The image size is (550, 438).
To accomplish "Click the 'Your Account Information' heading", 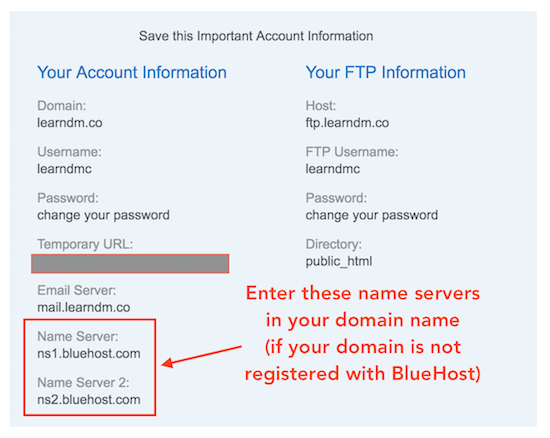I will pyautogui.click(x=132, y=73).
